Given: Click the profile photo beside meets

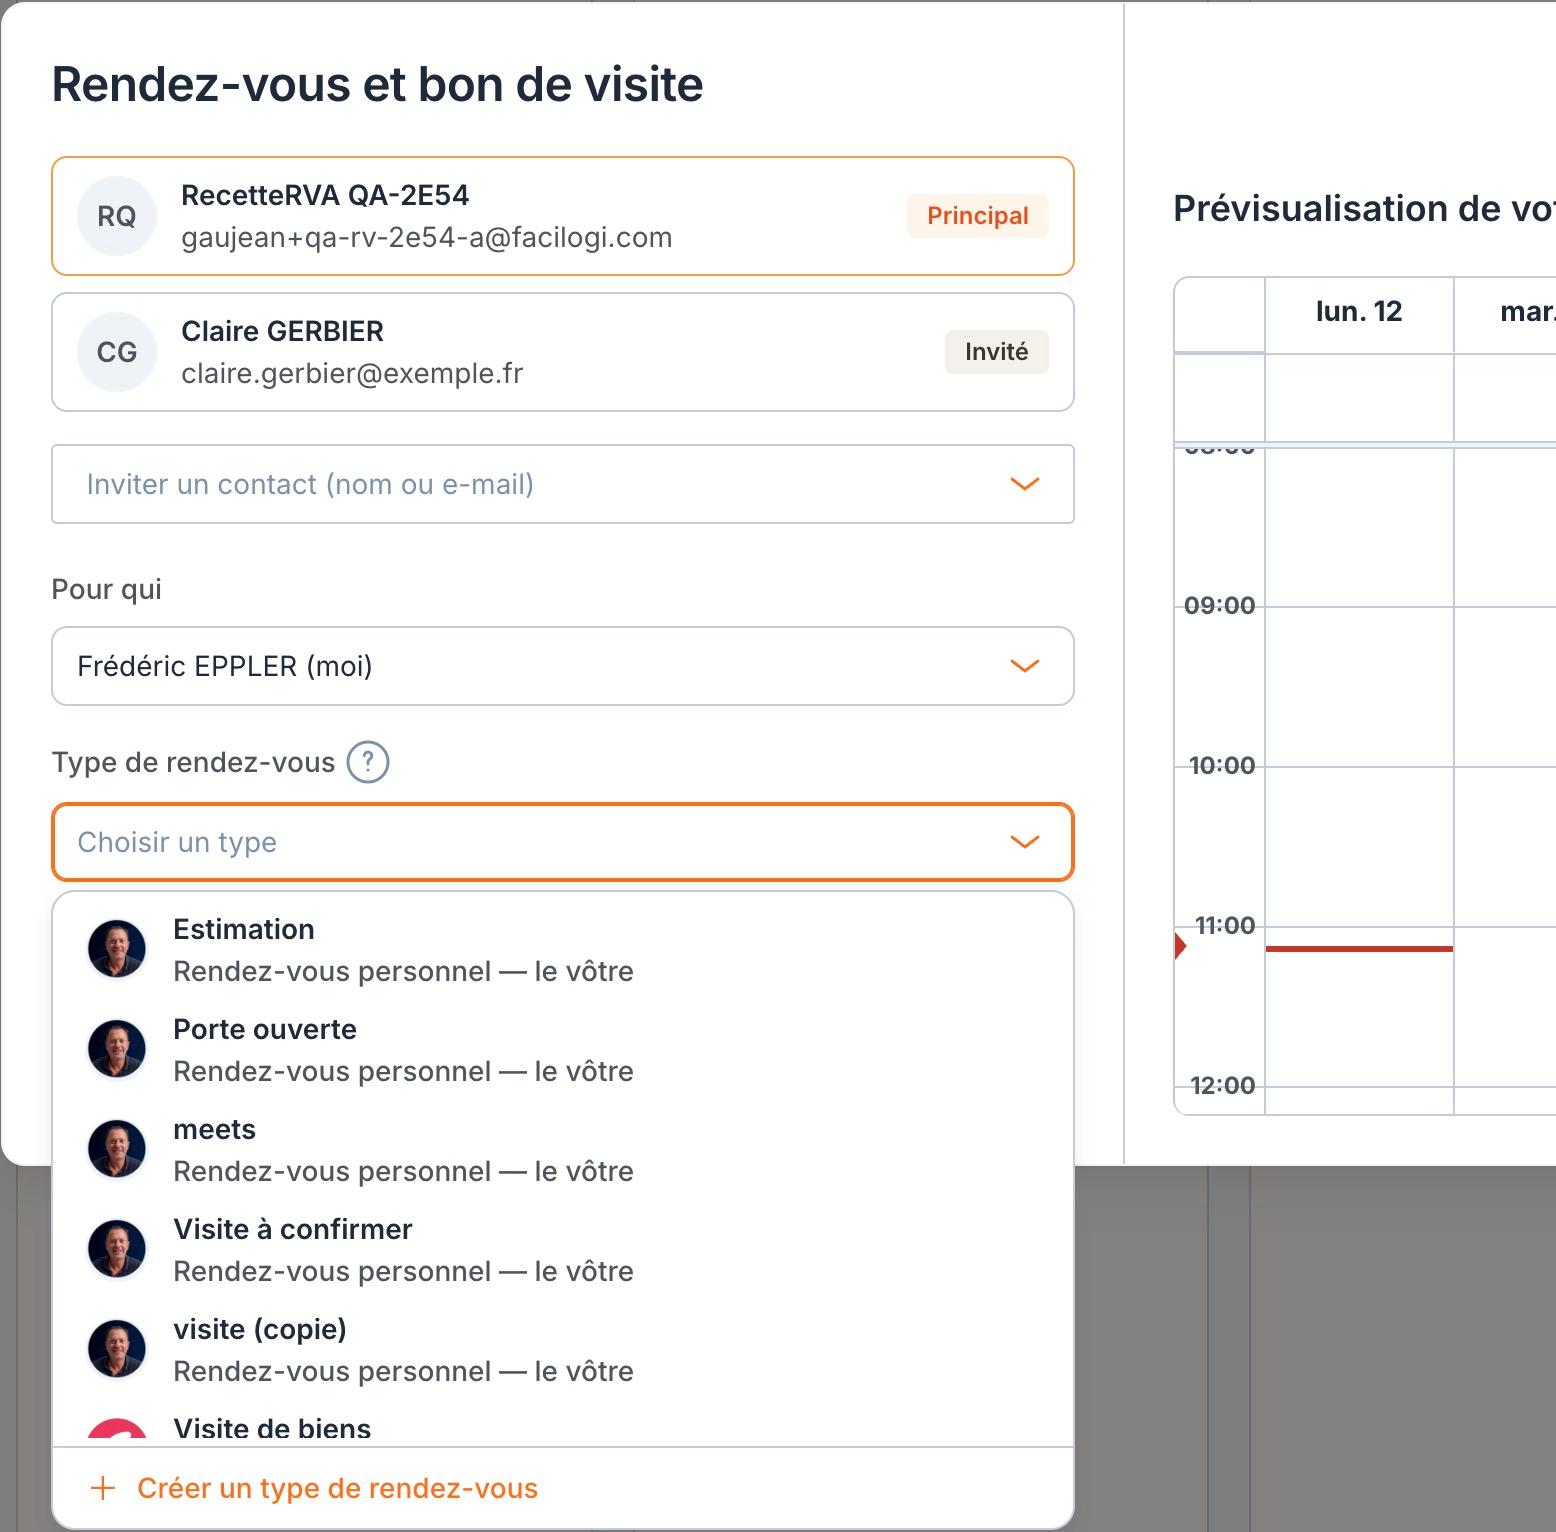Looking at the screenshot, I should (117, 1149).
